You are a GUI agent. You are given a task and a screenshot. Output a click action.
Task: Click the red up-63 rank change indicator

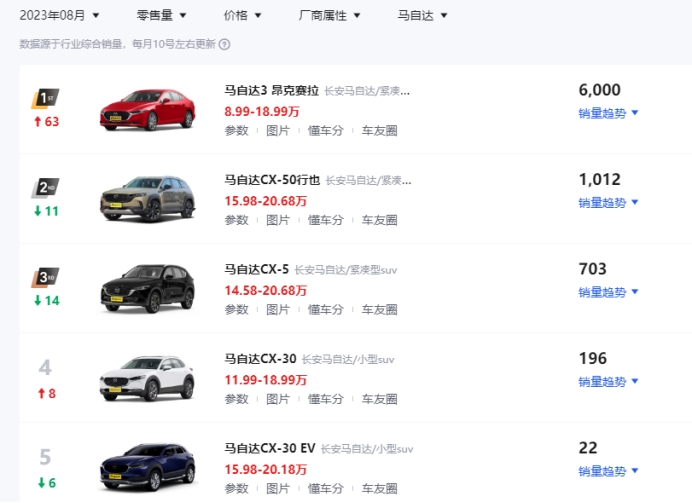coord(46,122)
